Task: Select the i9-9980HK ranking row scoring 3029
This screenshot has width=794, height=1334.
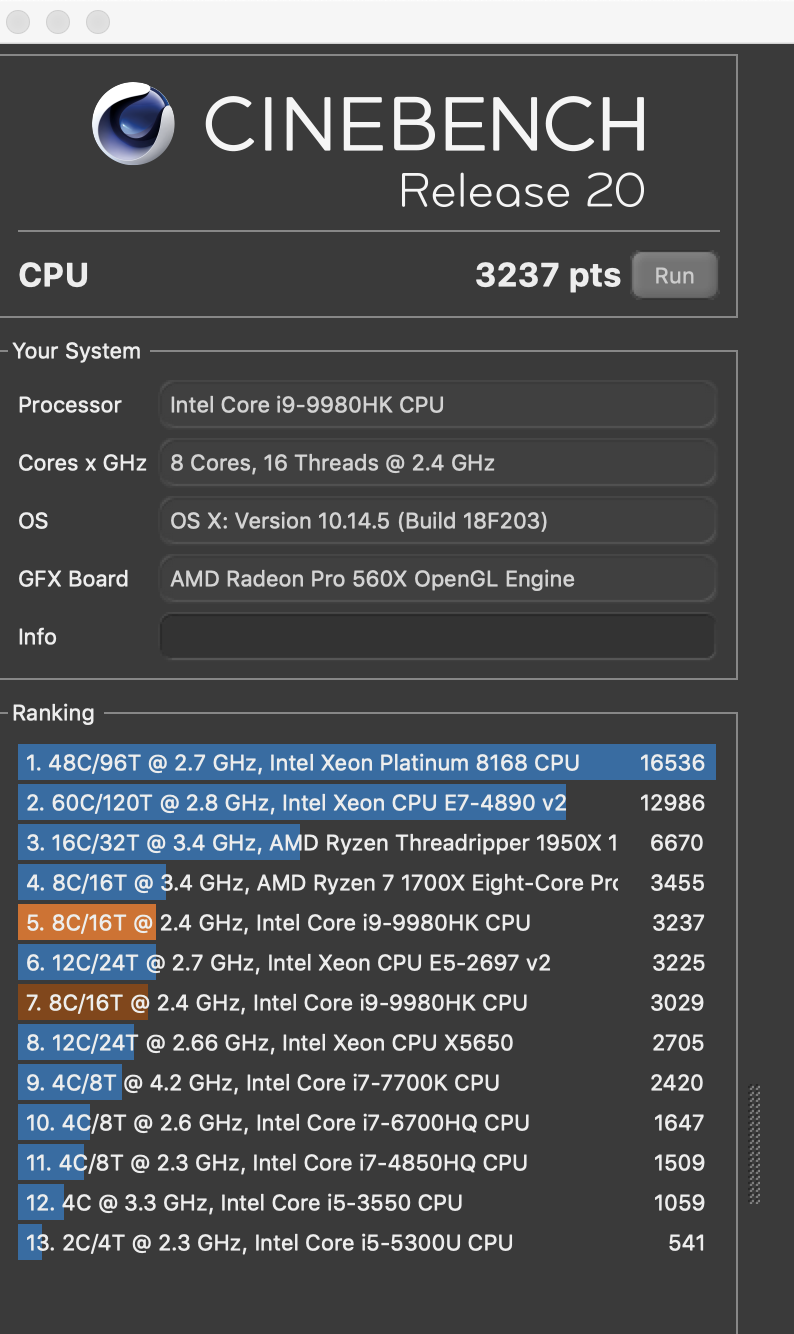Action: point(366,1003)
